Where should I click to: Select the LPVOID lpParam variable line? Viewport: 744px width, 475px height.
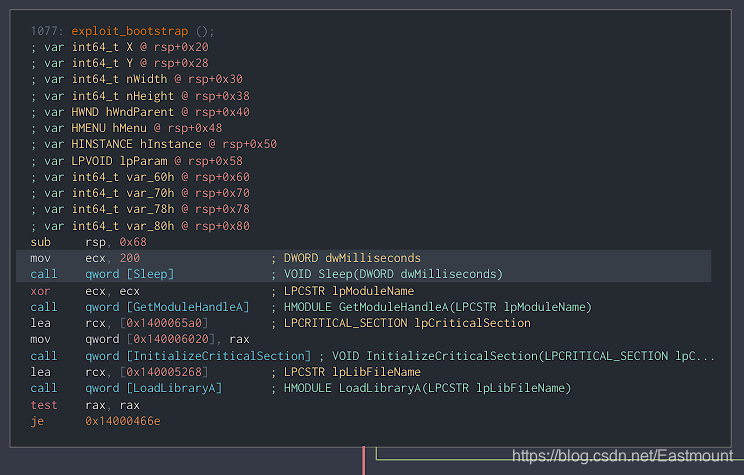[x=137, y=161]
